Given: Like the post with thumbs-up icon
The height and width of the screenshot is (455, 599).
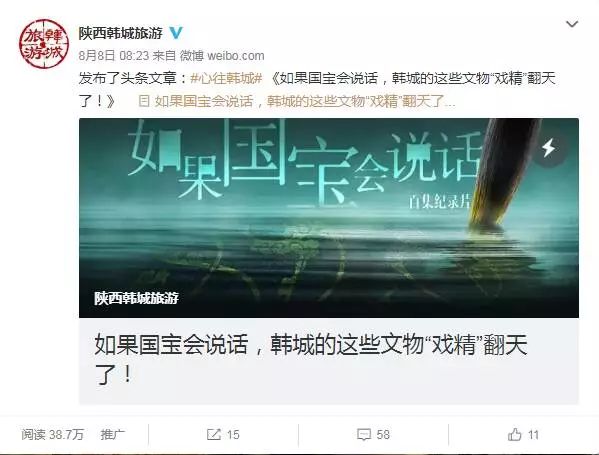Looking at the screenshot, I should tap(515, 434).
